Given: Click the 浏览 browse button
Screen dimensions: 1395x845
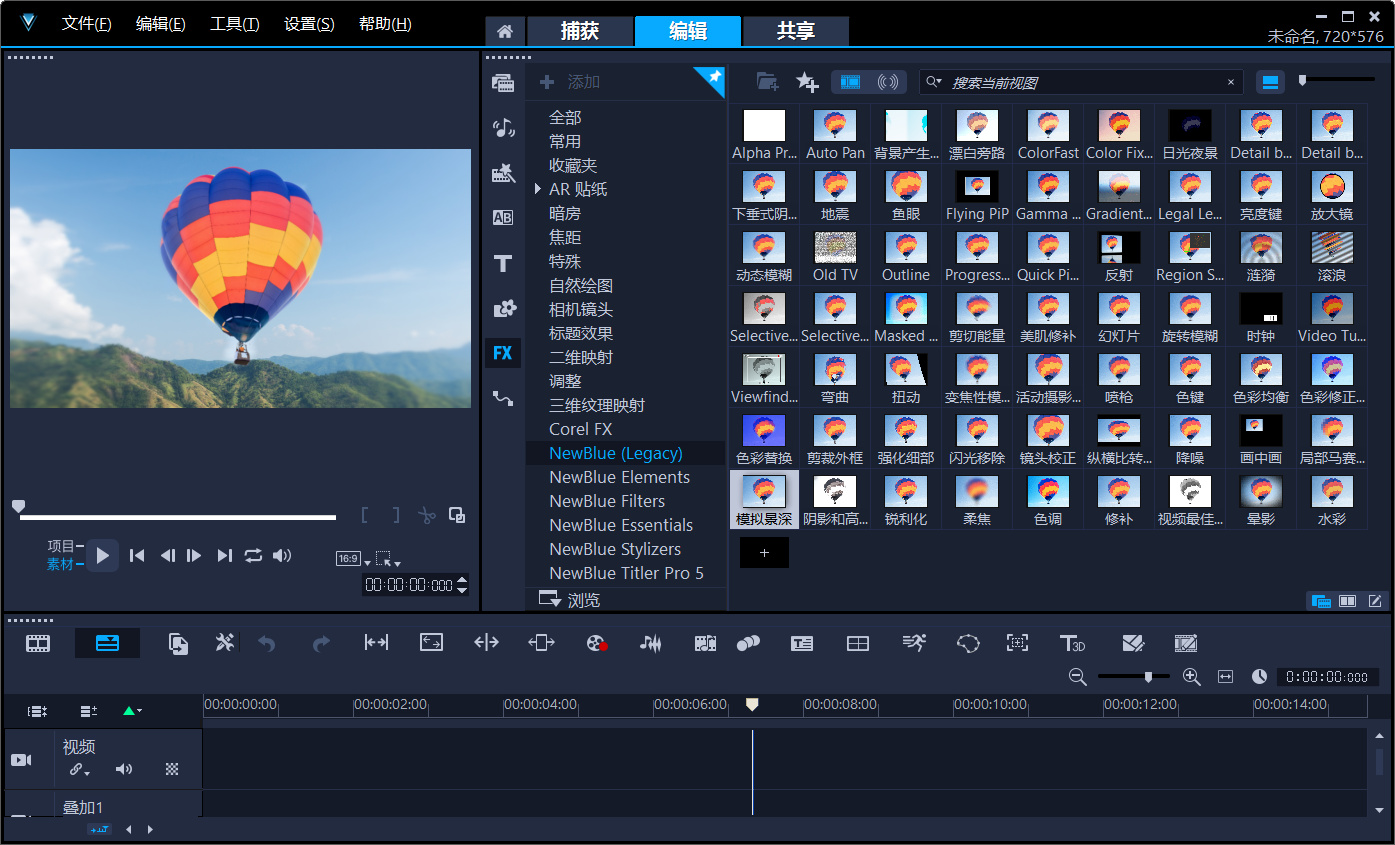Looking at the screenshot, I should tap(570, 600).
